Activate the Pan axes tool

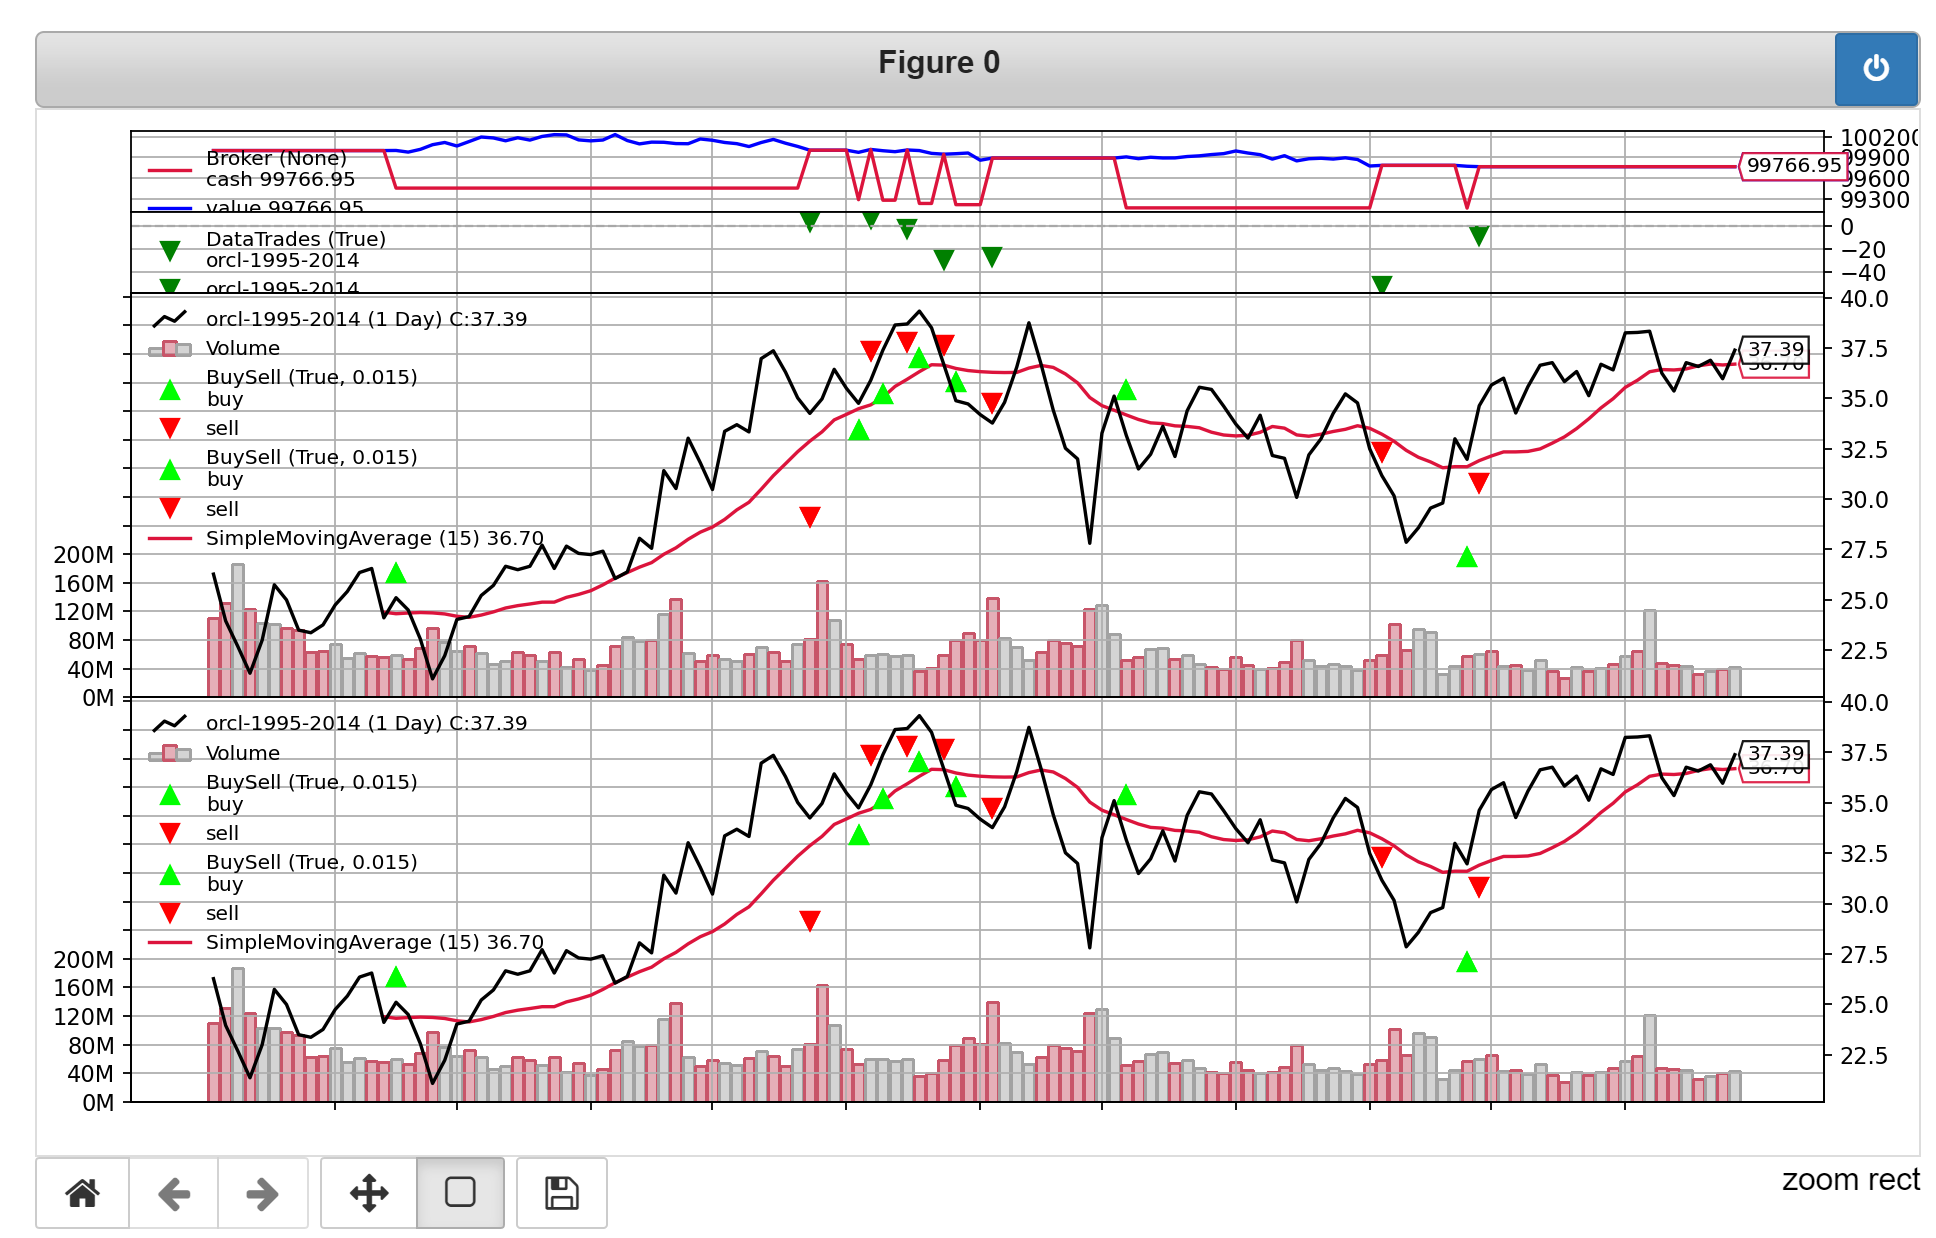coord(369,1192)
